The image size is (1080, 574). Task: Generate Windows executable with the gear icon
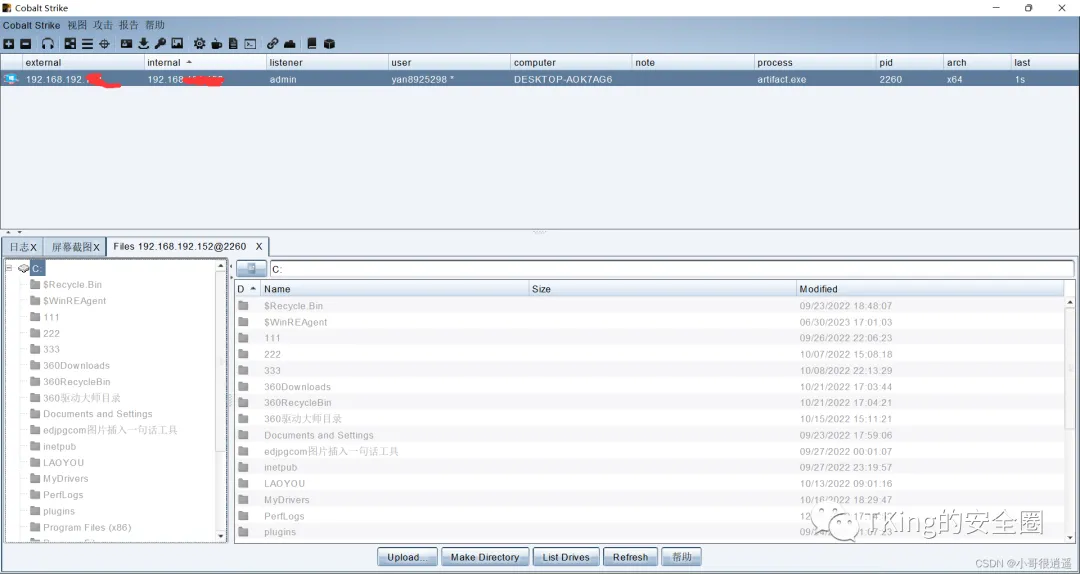[199, 43]
